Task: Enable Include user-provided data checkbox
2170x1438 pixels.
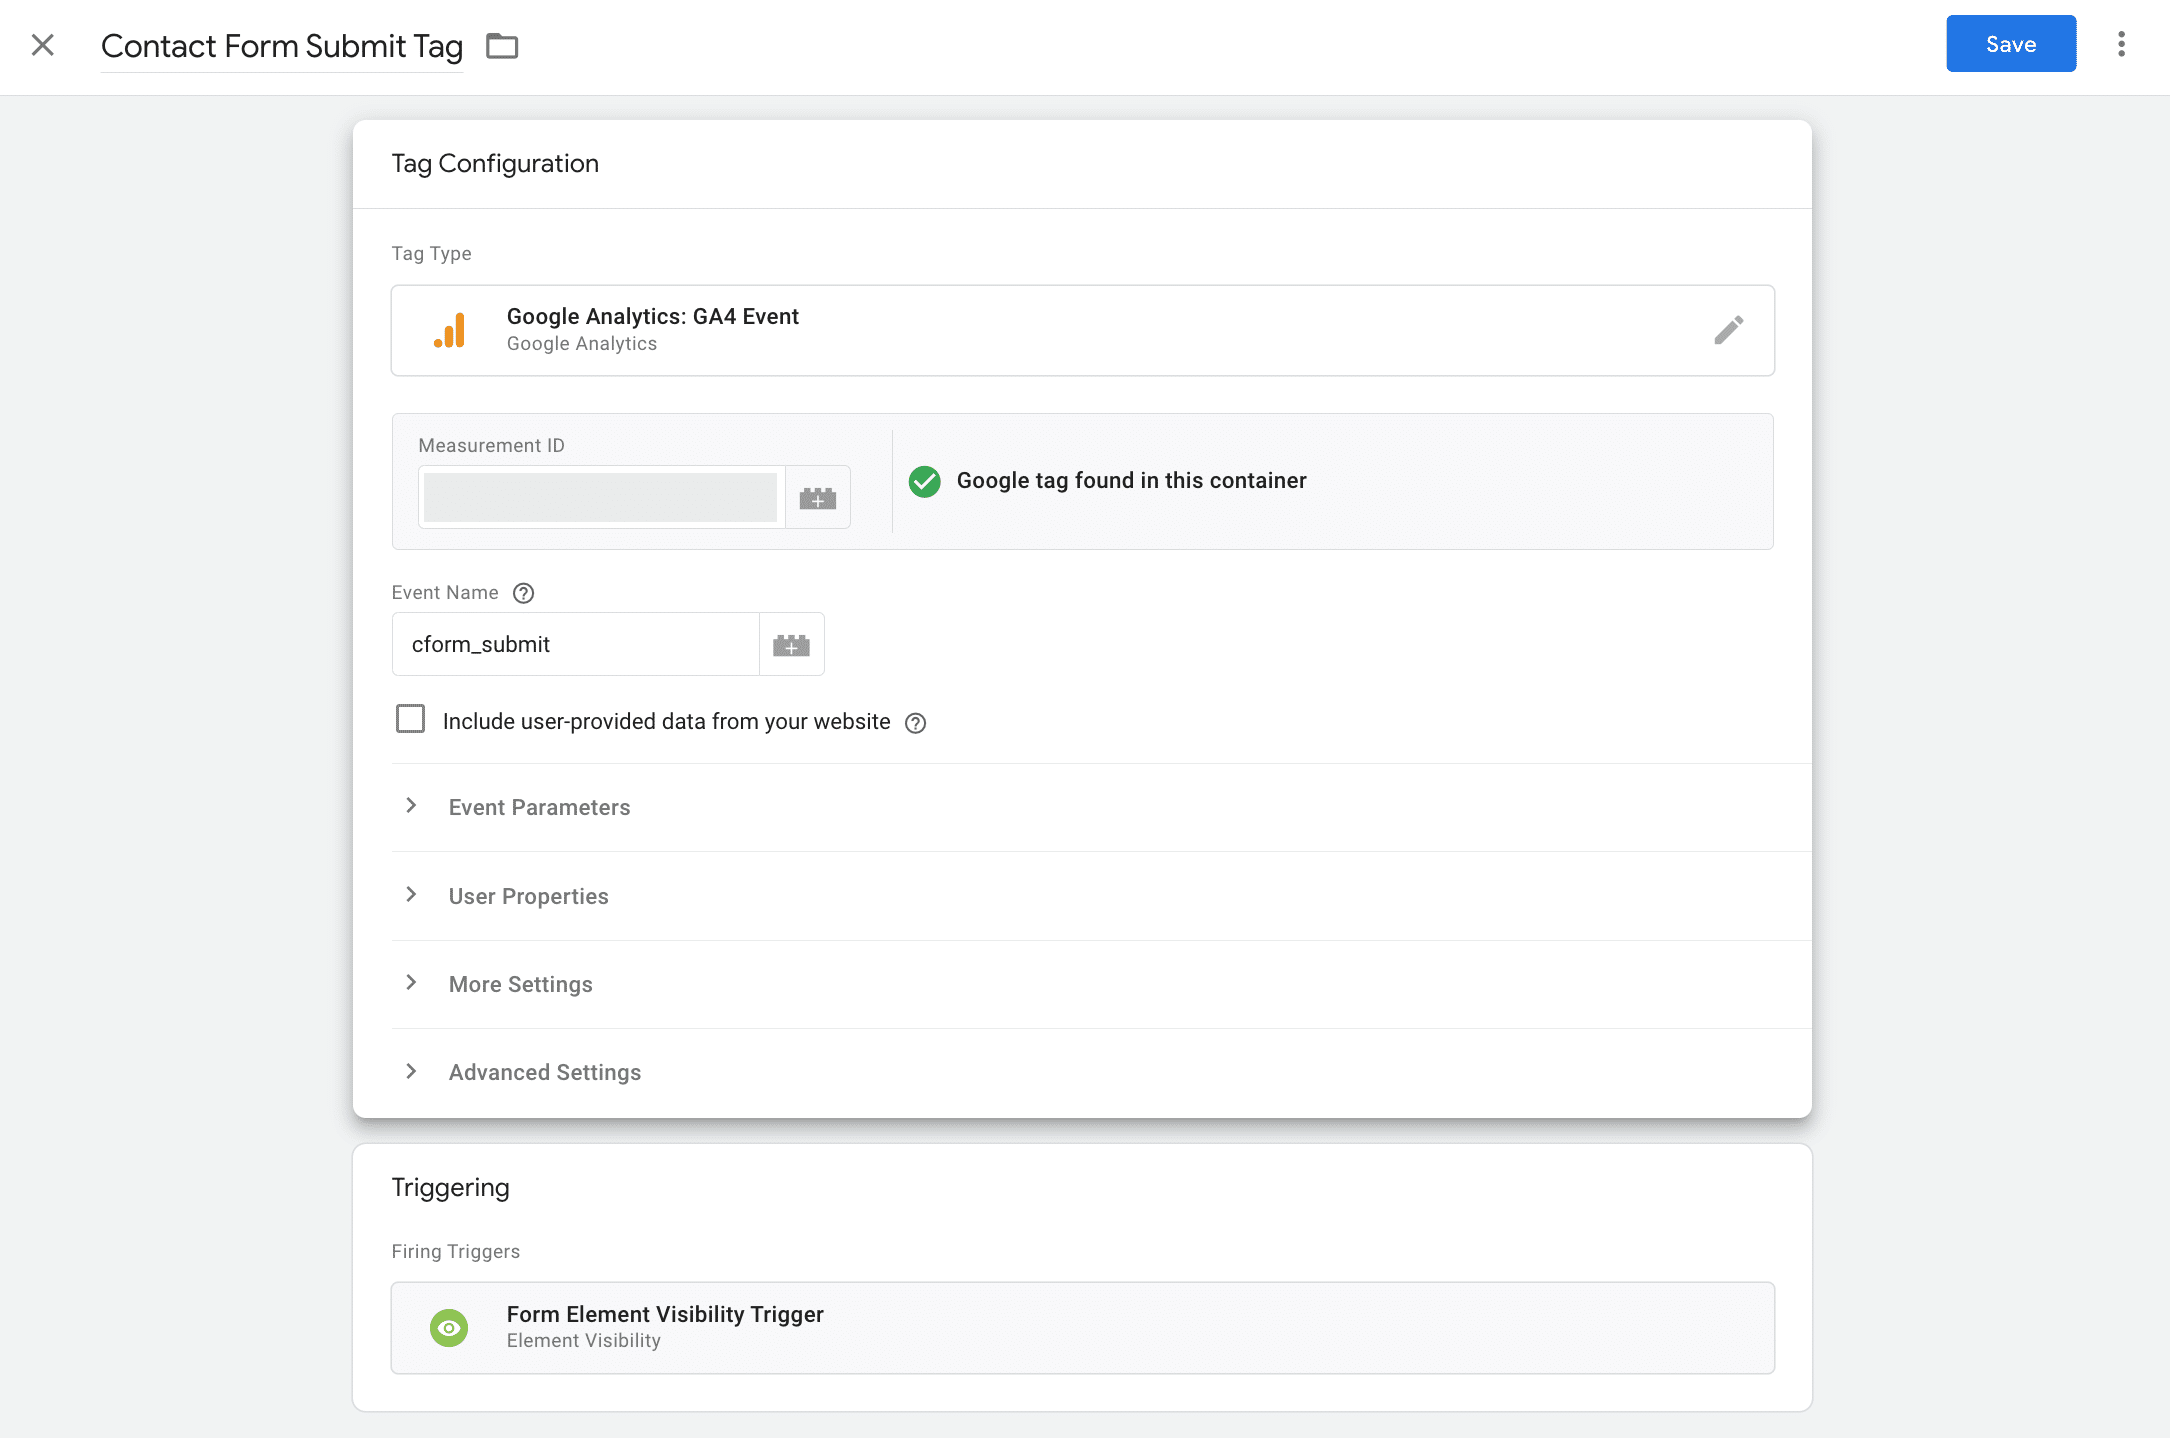Action: click(411, 721)
